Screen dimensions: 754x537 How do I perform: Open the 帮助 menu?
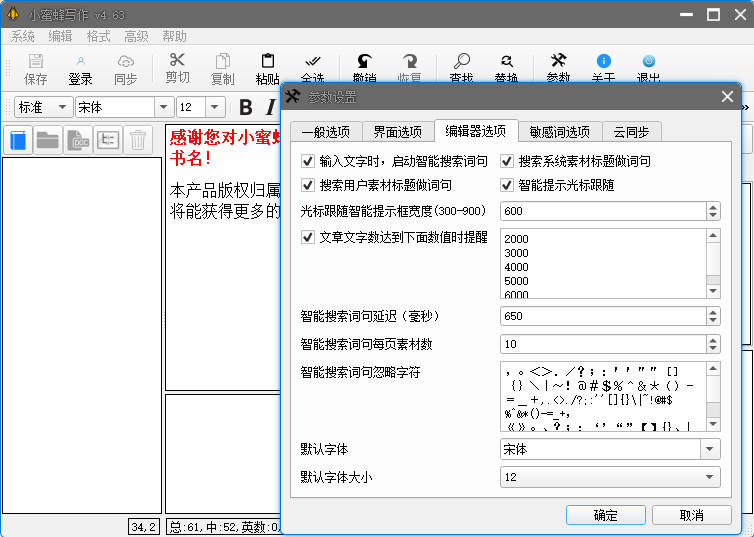(x=175, y=37)
